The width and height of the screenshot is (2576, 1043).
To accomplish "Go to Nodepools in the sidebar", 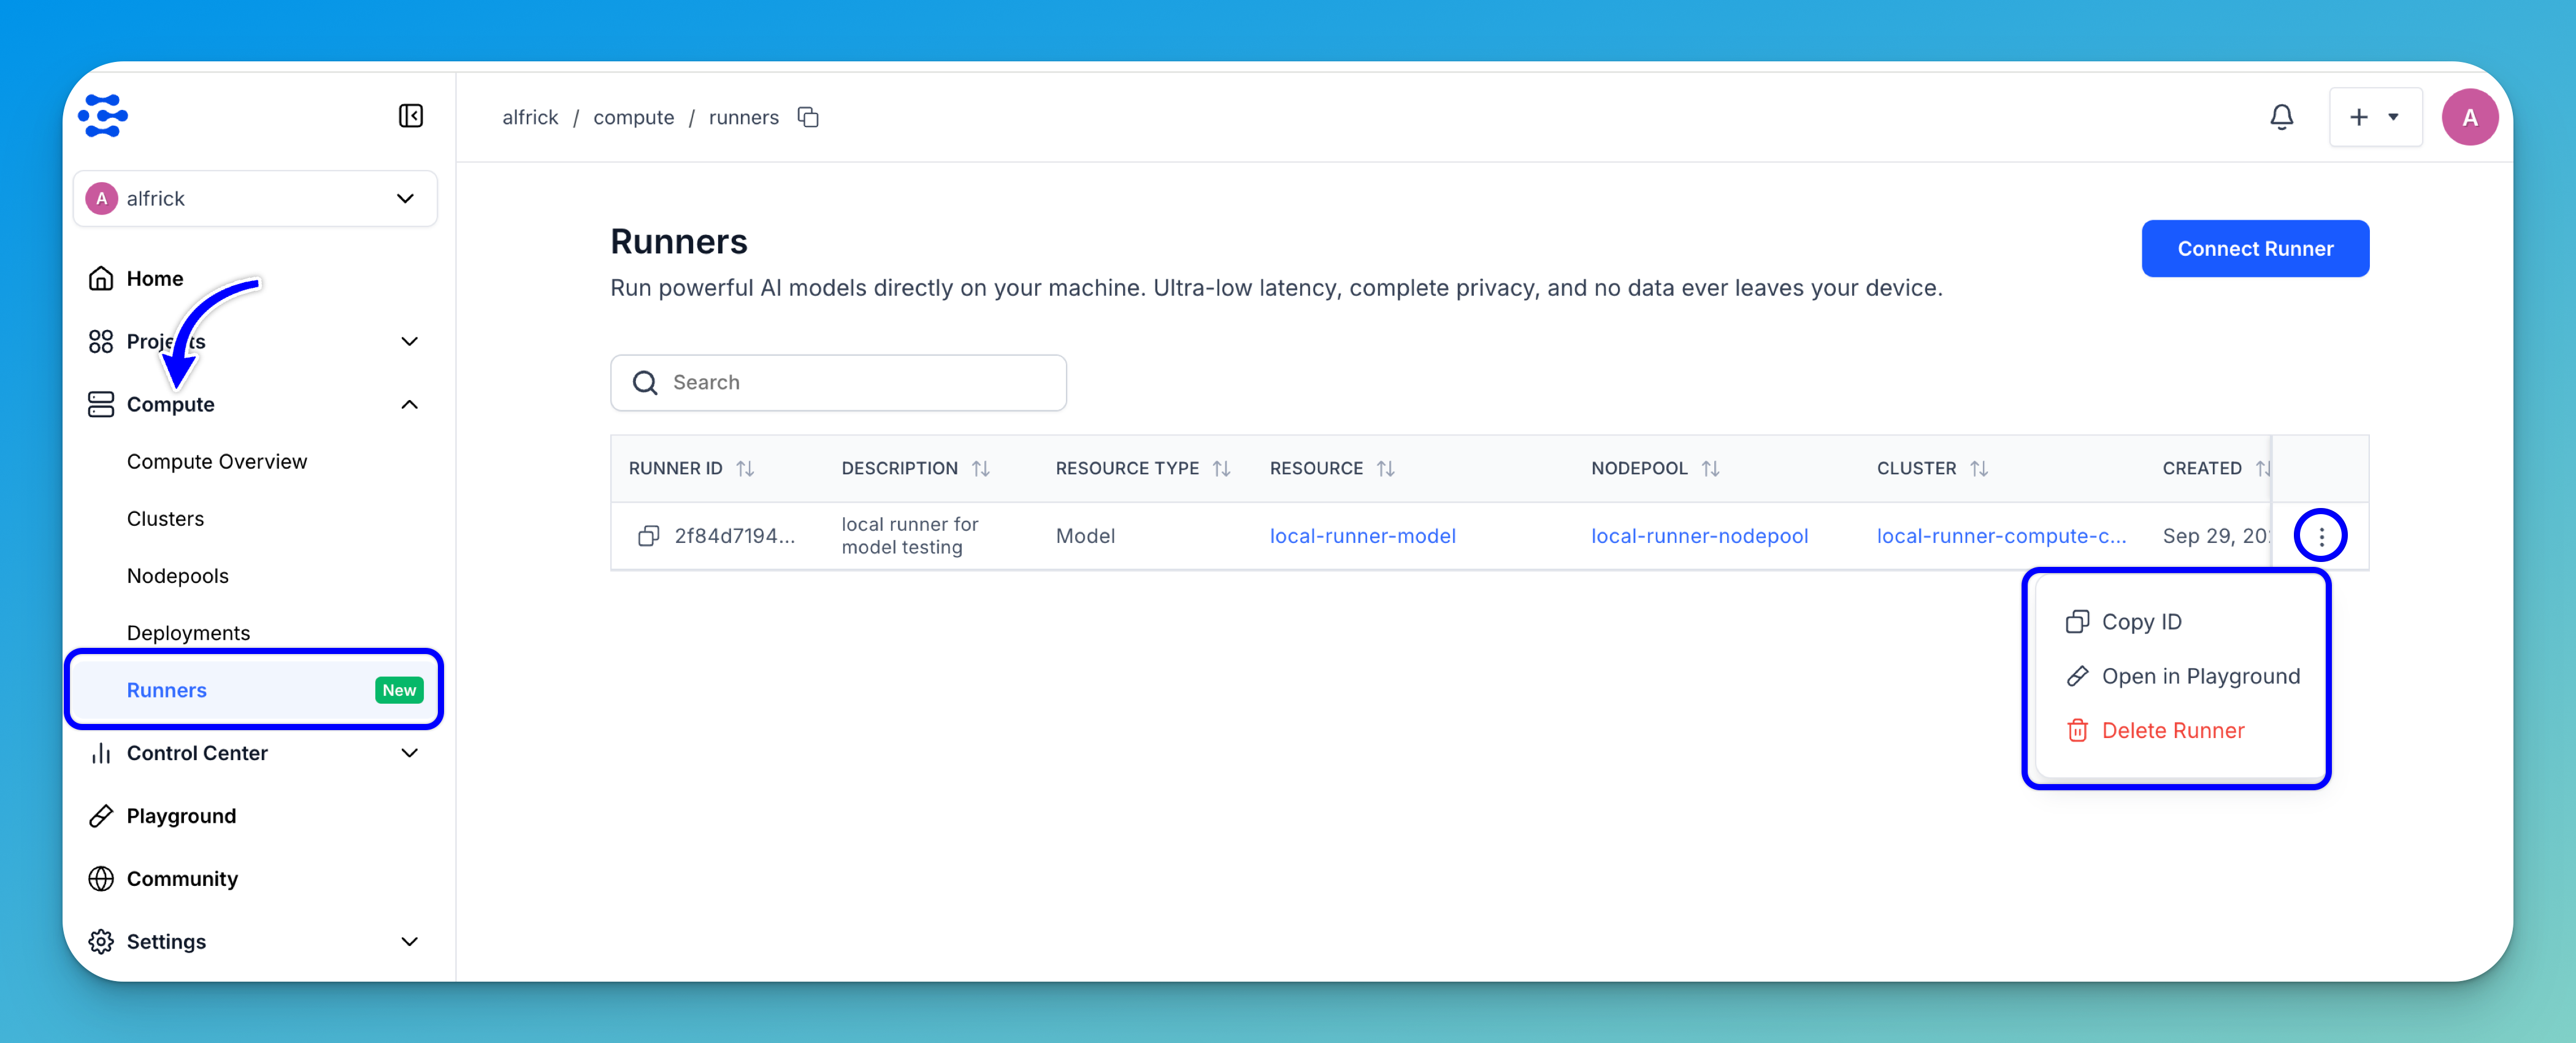I will coord(178,576).
